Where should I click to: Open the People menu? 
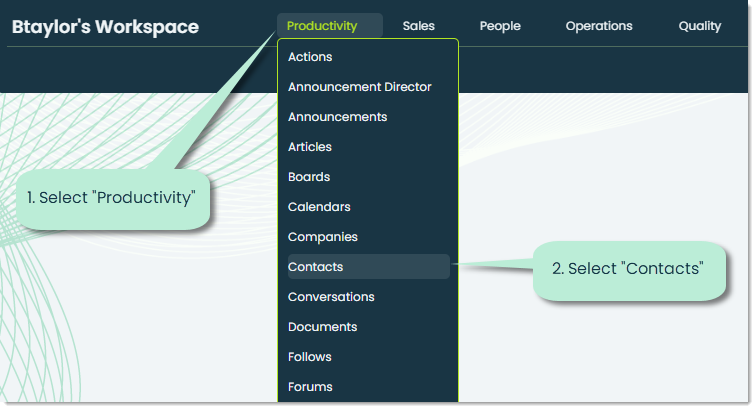tap(500, 26)
